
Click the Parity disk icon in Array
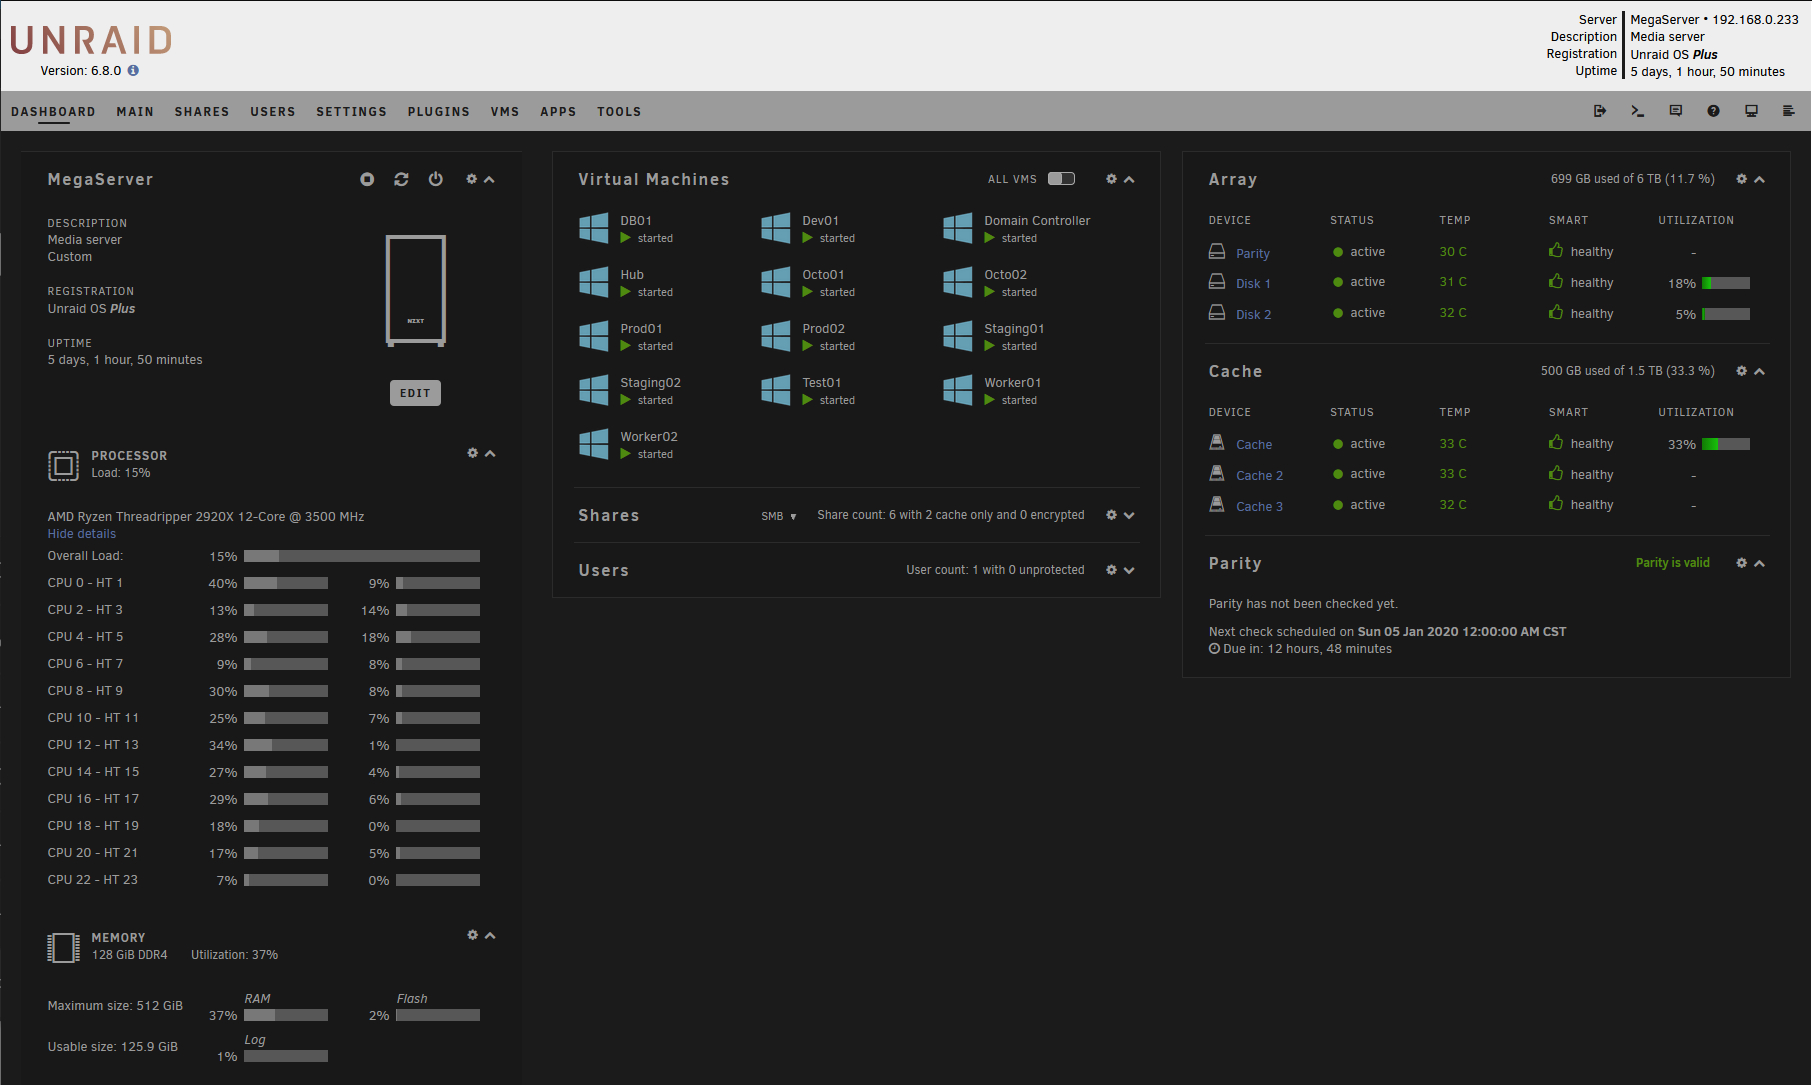pos(1216,251)
